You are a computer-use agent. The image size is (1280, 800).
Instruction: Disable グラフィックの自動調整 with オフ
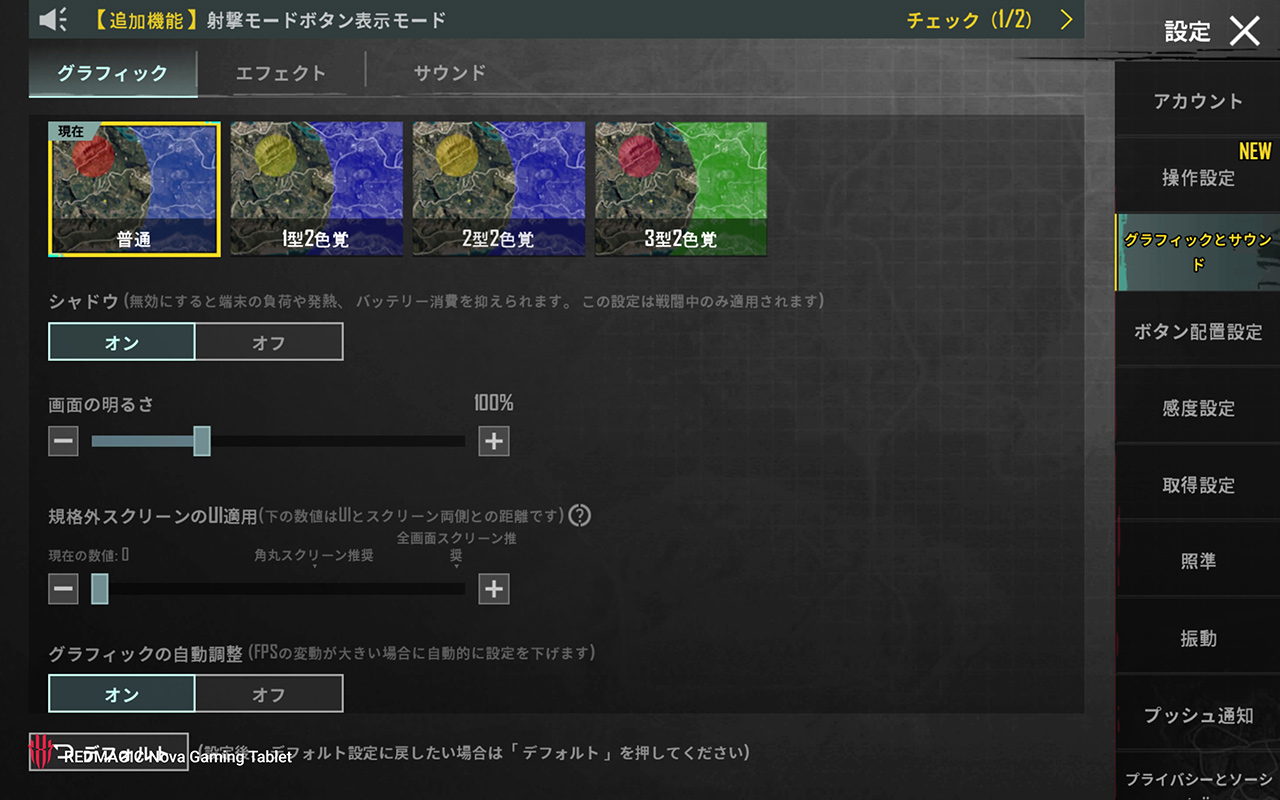269,693
